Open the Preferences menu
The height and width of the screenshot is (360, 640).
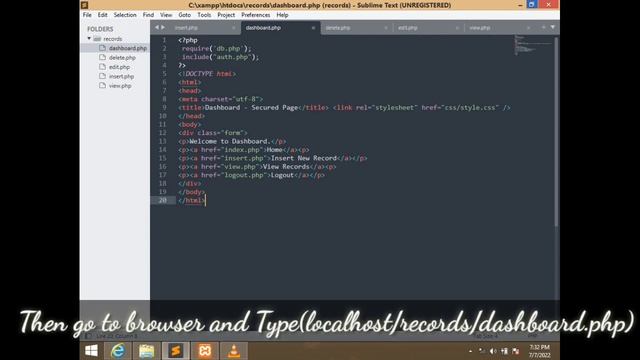click(x=256, y=15)
